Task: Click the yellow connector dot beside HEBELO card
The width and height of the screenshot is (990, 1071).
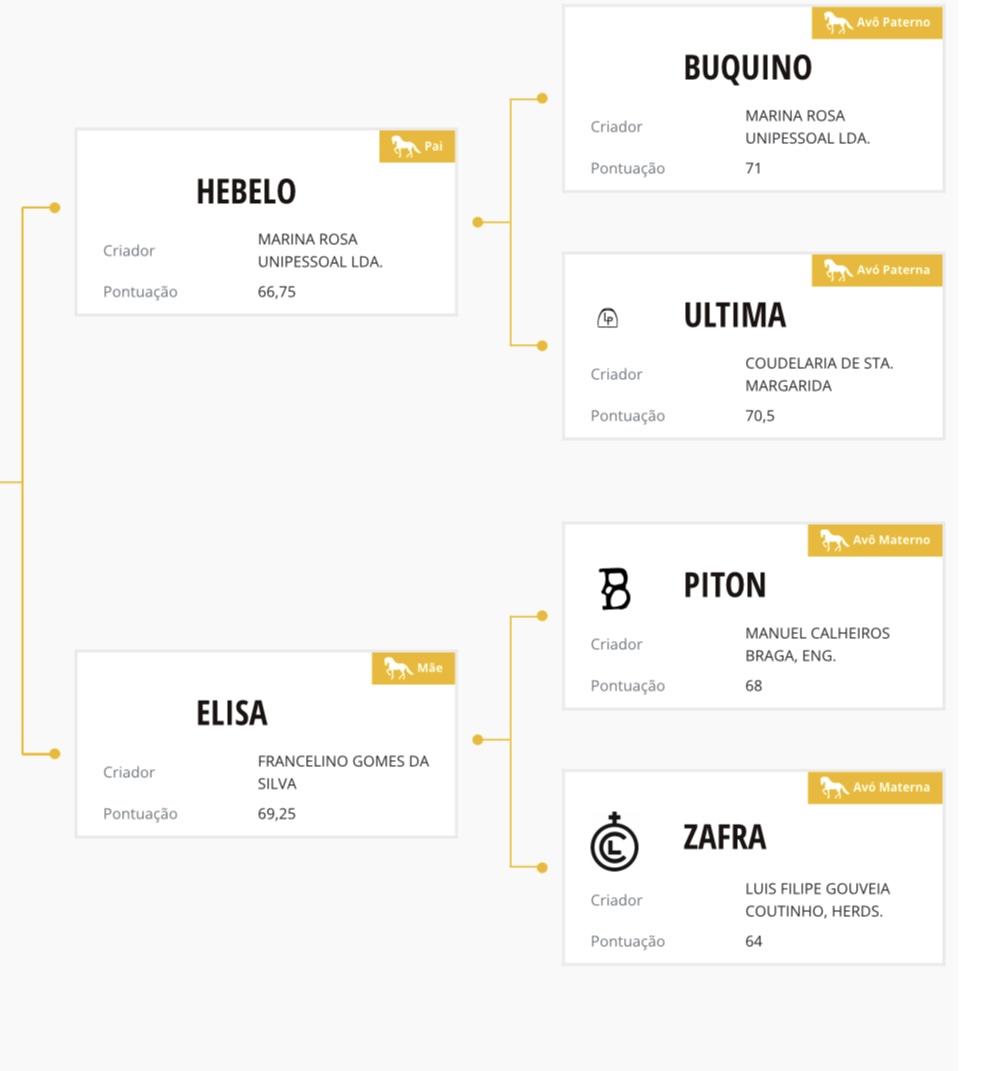Action: [55, 208]
